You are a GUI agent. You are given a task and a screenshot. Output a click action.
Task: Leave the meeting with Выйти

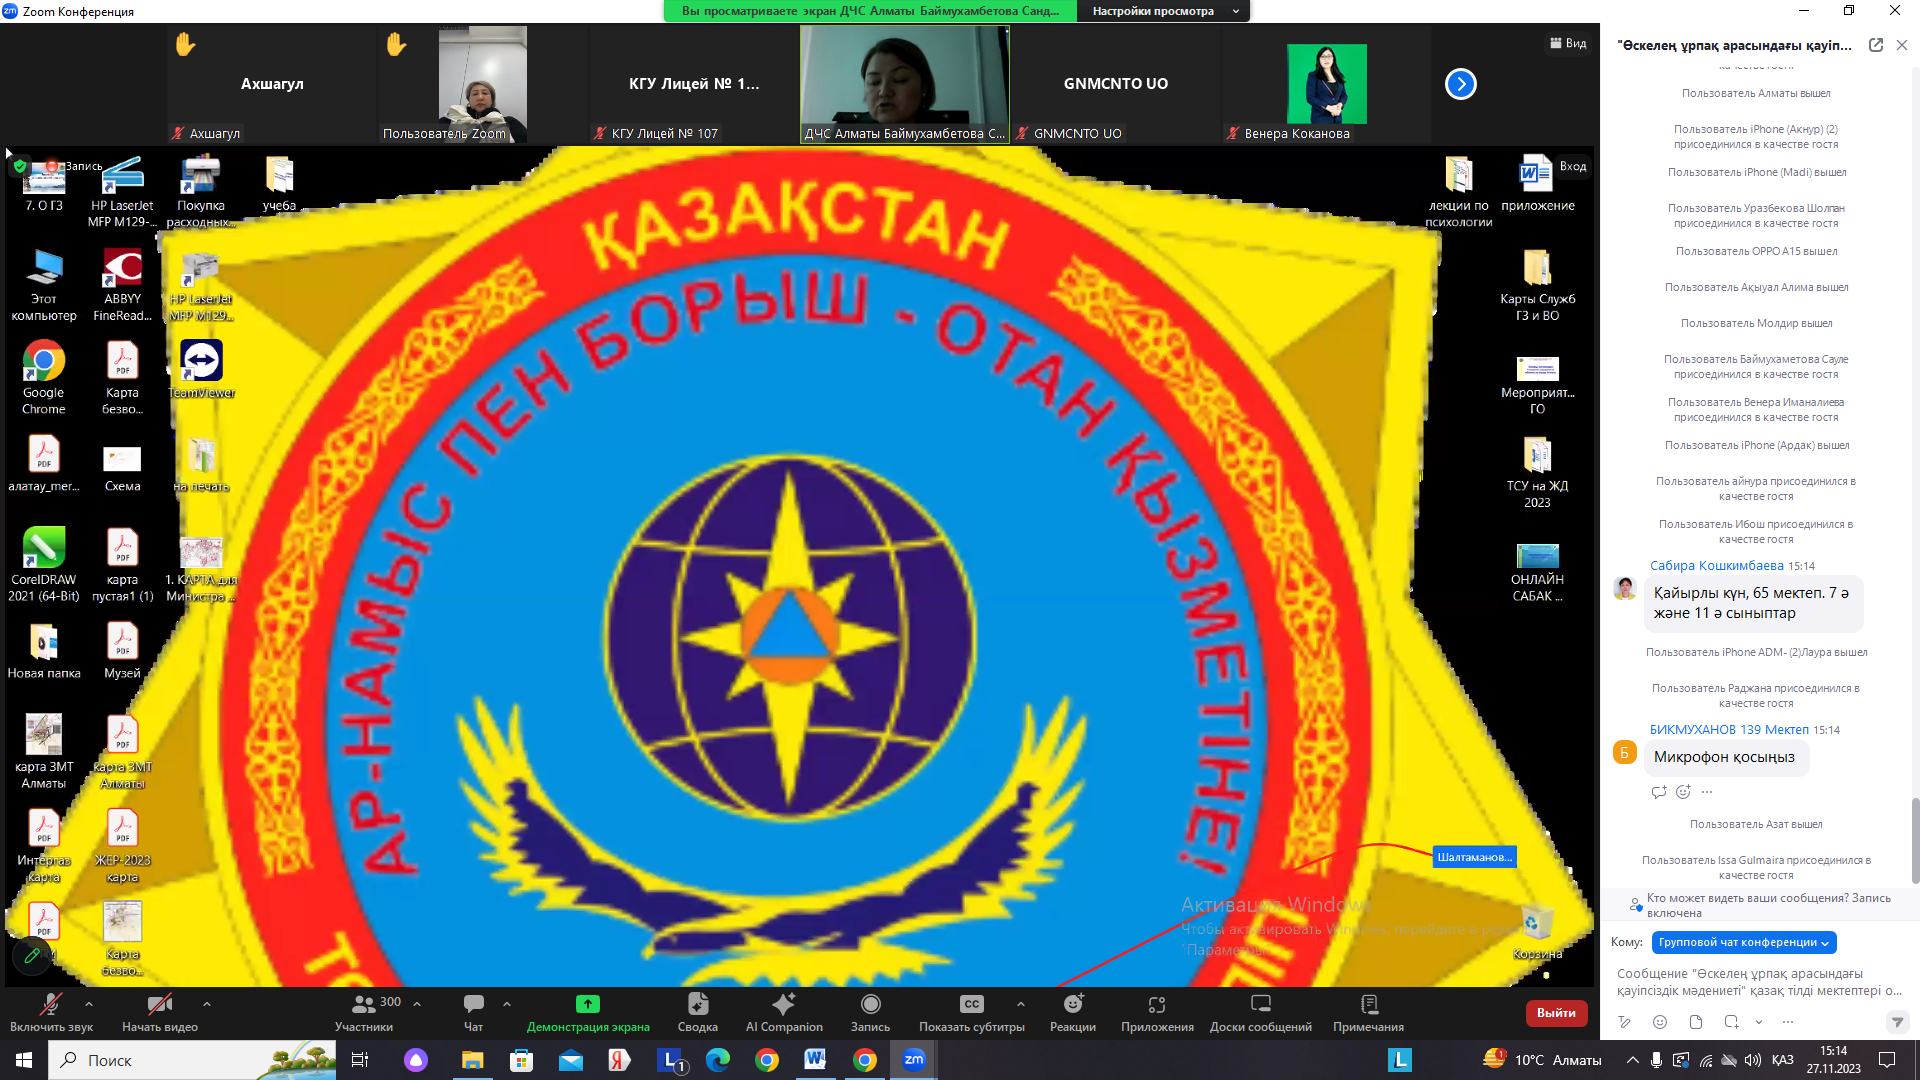pyautogui.click(x=1556, y=1013)
